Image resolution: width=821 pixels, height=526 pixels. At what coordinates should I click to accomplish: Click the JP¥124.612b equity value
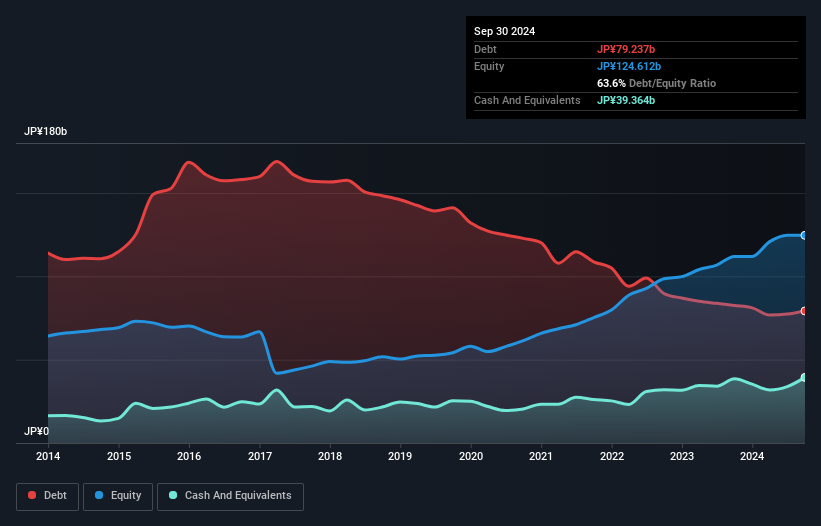(629, 66)
